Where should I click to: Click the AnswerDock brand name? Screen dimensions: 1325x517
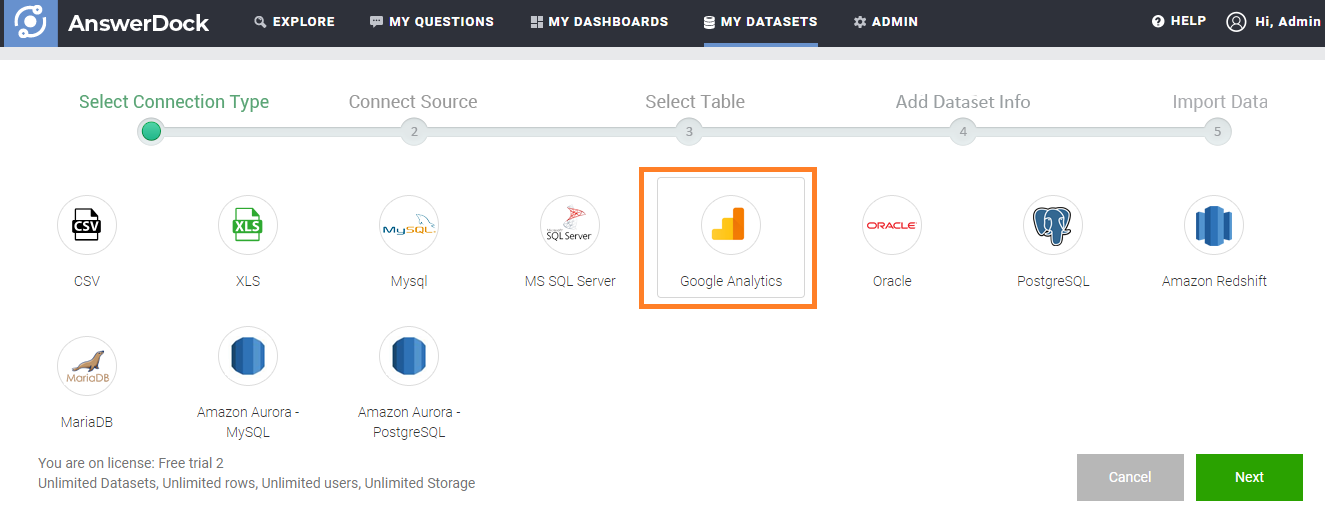click(139, 23)
